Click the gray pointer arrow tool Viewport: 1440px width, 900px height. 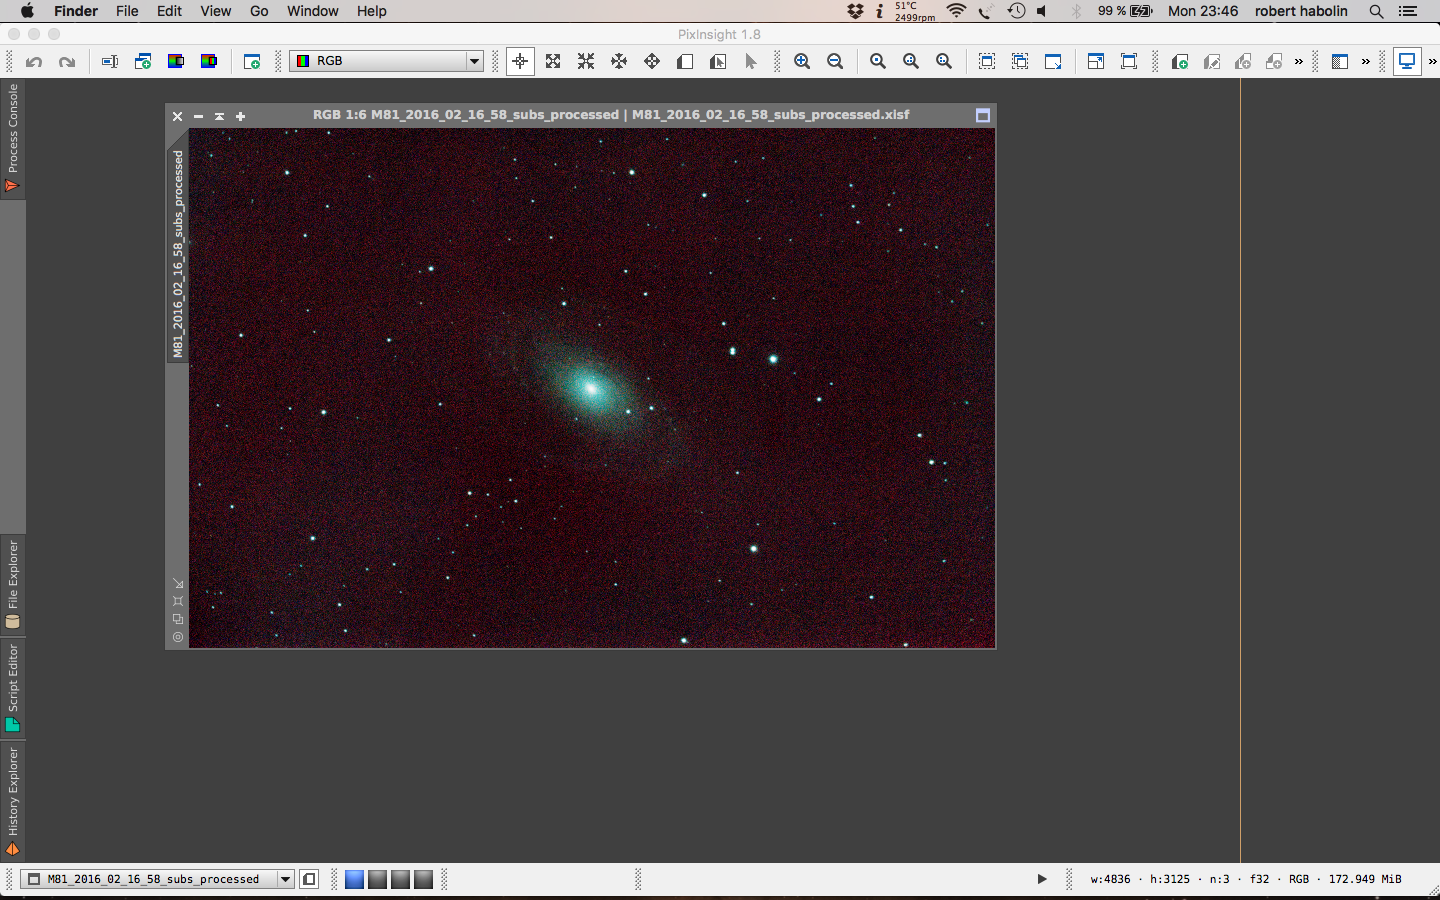click(751, 62)
